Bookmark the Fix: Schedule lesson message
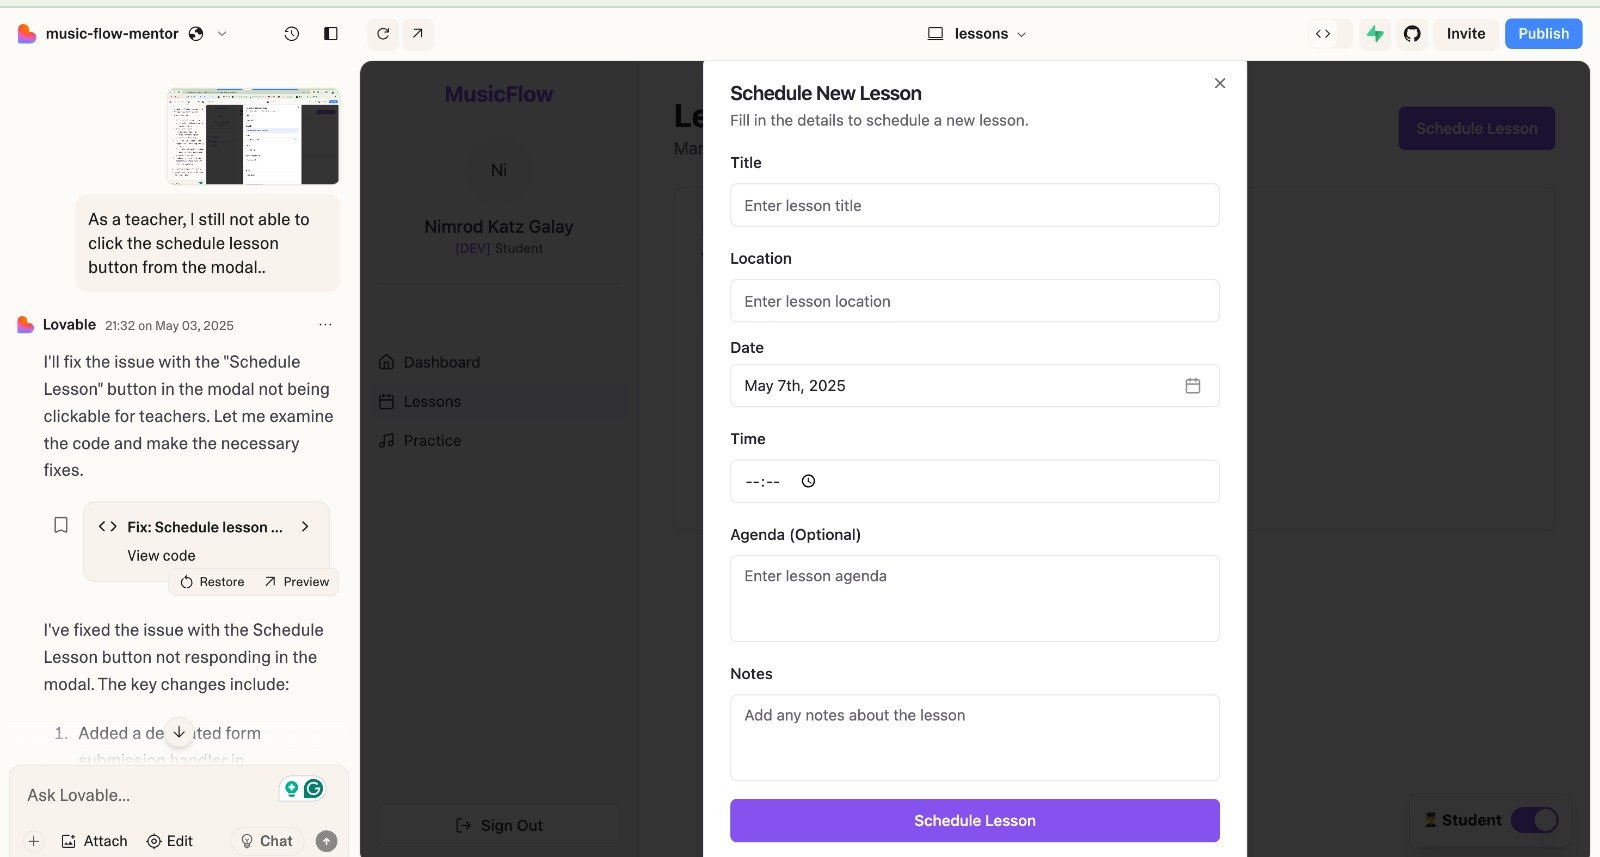The width and height of the screenshot is (1600, 857). 61,525
